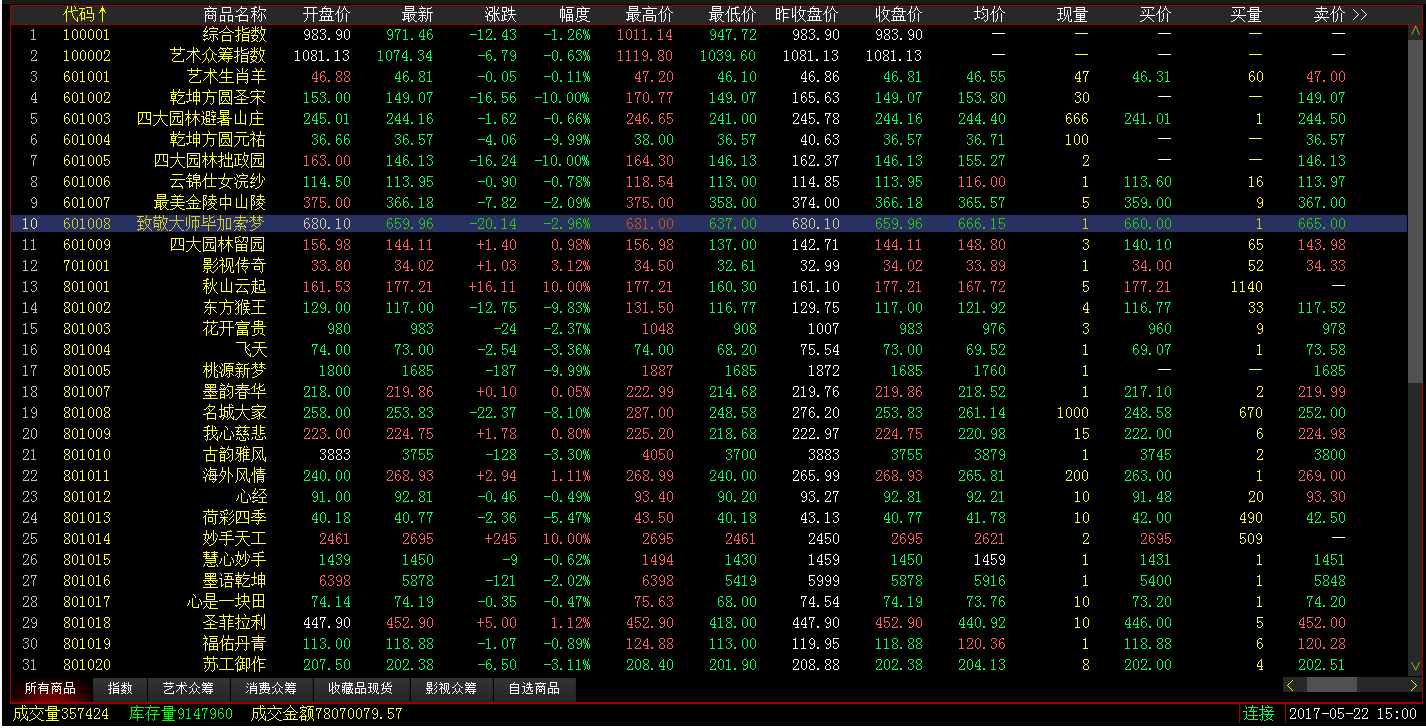Image resolution: width=1426 pixels, height=728 pixels.
Task: Select the 最美金陵中山陵 row
Action: tap(709, 203)
